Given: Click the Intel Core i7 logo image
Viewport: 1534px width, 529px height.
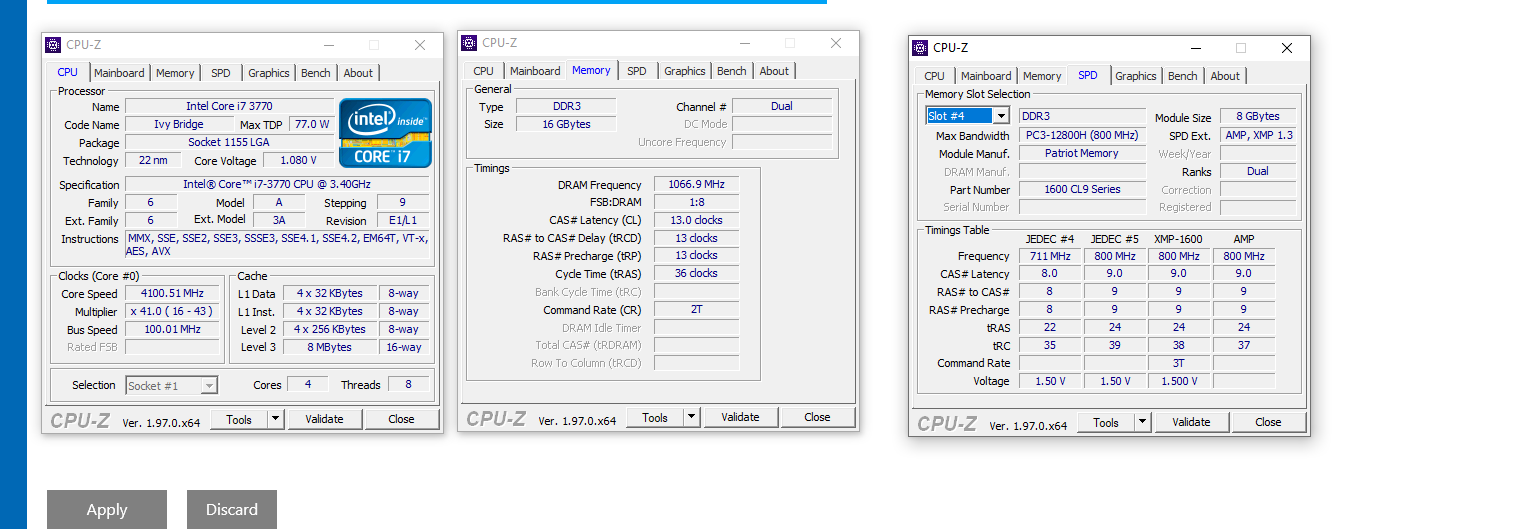Looking at the screenshot, I should [x=385, y=132].
